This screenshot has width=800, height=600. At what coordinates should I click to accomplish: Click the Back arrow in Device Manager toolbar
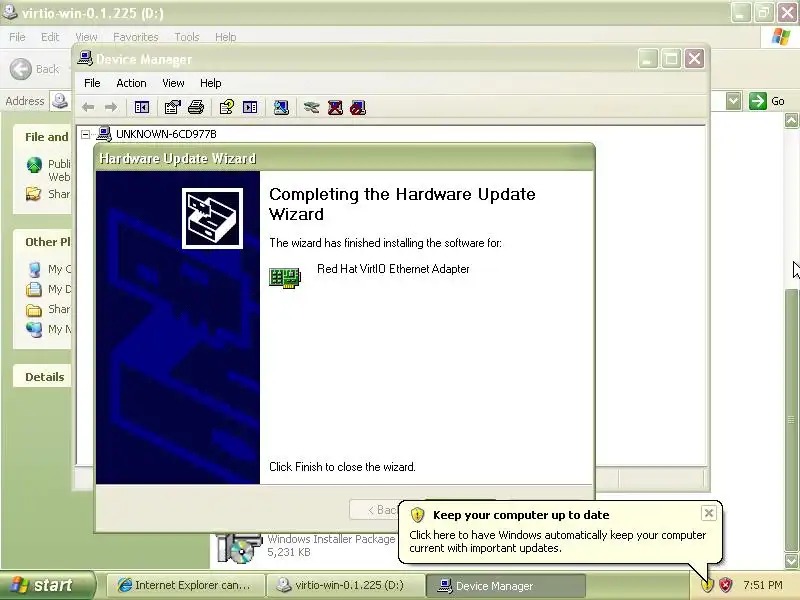pos(88,107)
